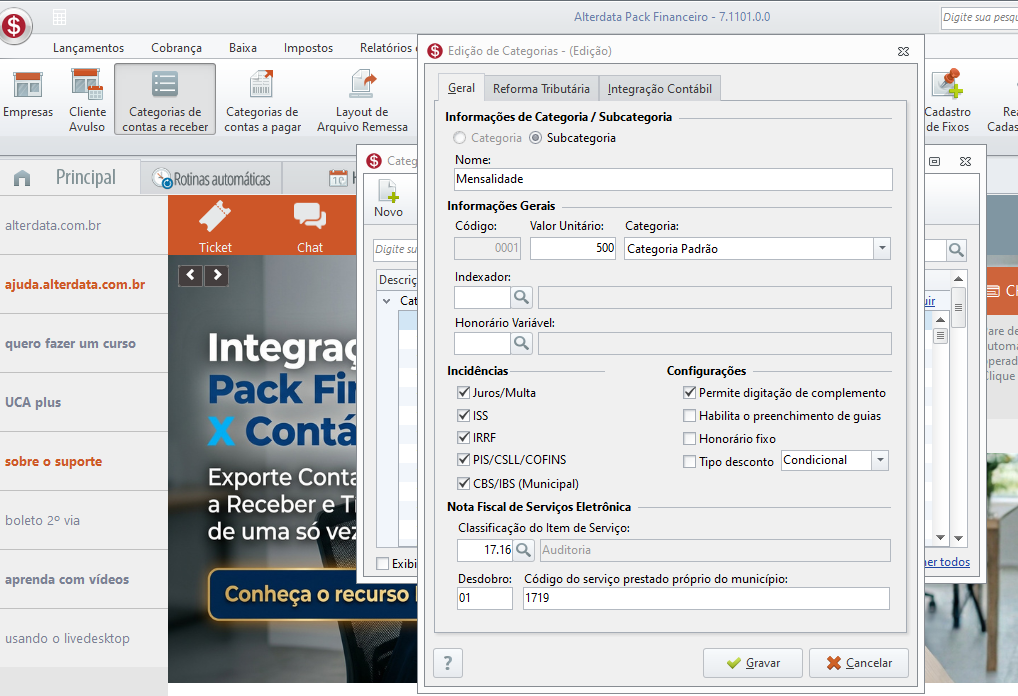Click Honorário Variável search magnifier icon
Screen dimensions: 1018x696
point(521,343)
